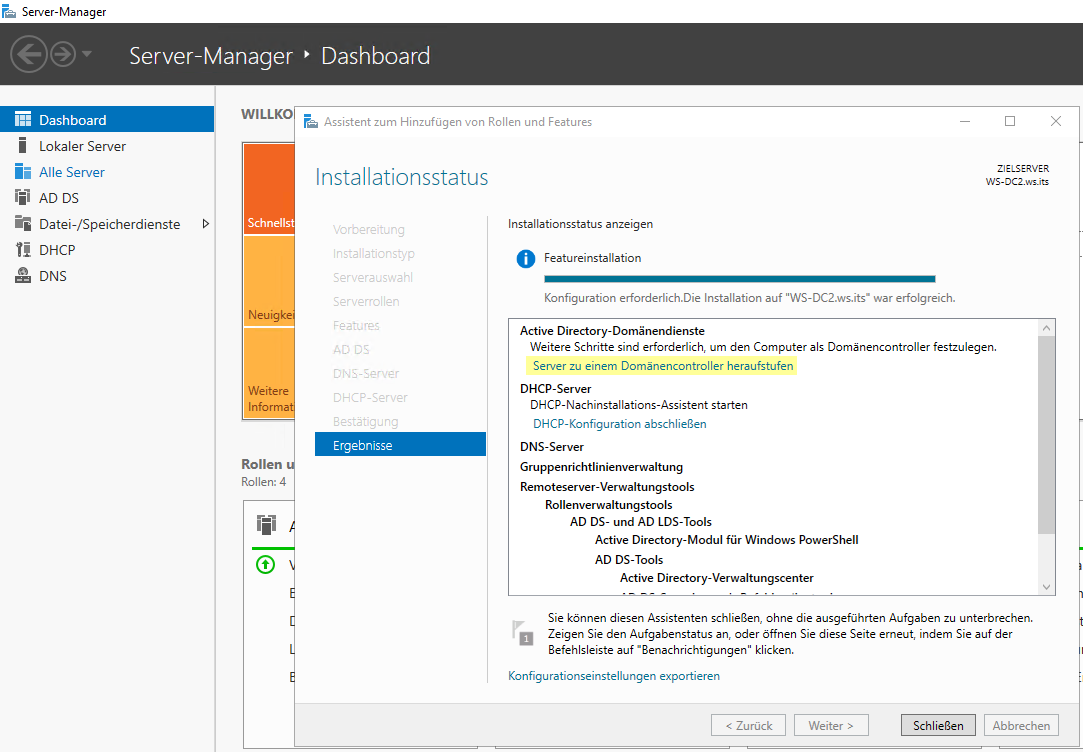
Task: Click the green up-arrow status icon
Action: click(x=265, y=564)
